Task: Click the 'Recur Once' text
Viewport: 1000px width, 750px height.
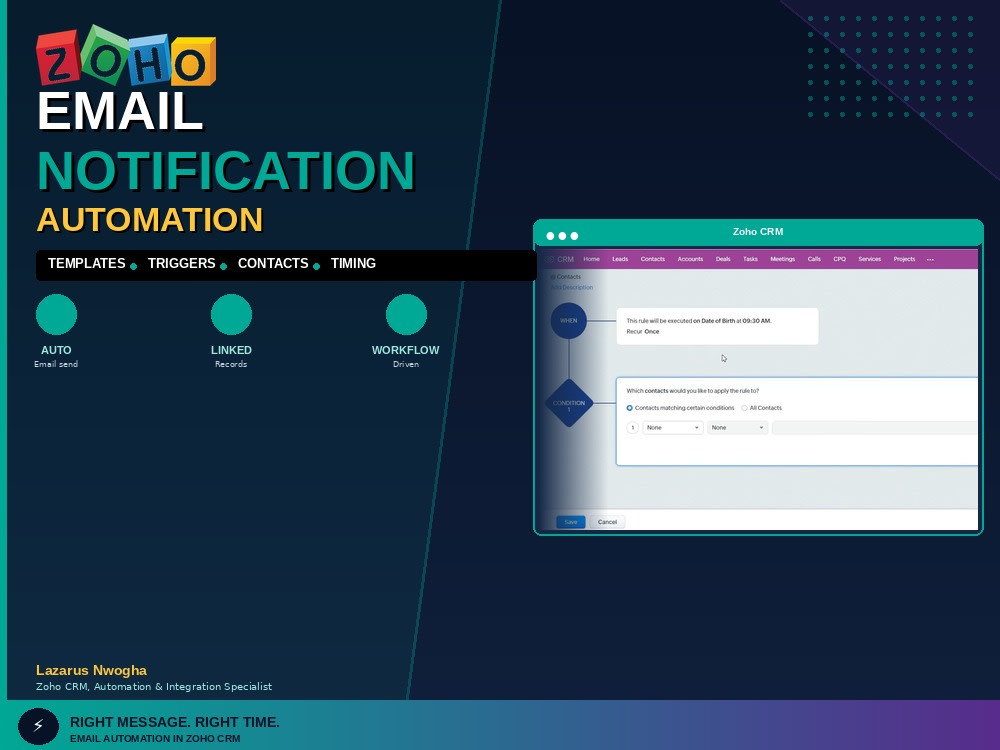Action: [x=642, y=332]
